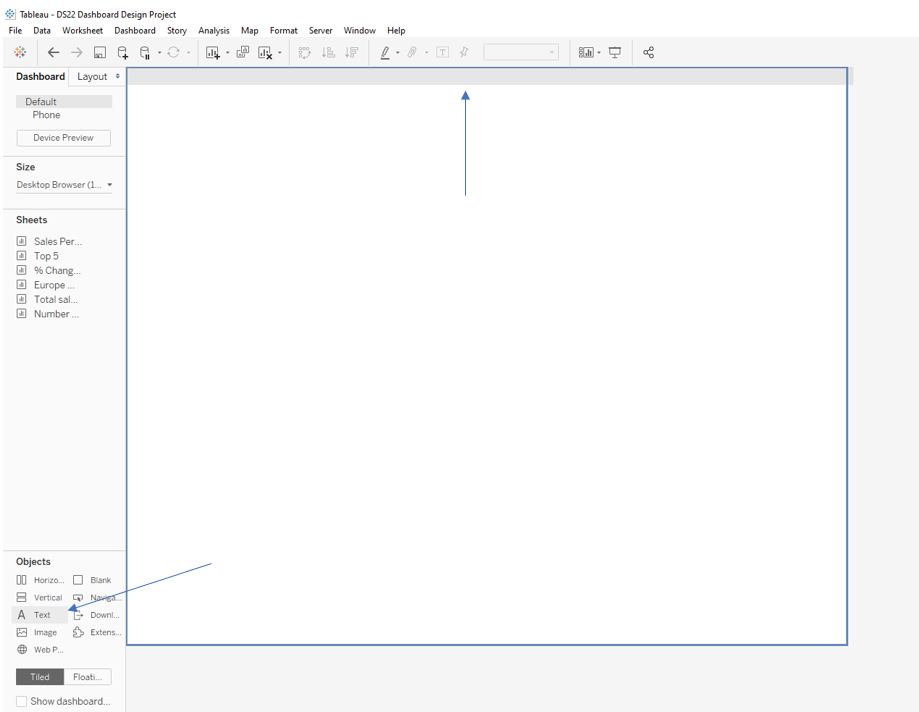Open the Group Members dropdown arrow
The width and height of the screenshot is (919, 712).
(426, 53)
